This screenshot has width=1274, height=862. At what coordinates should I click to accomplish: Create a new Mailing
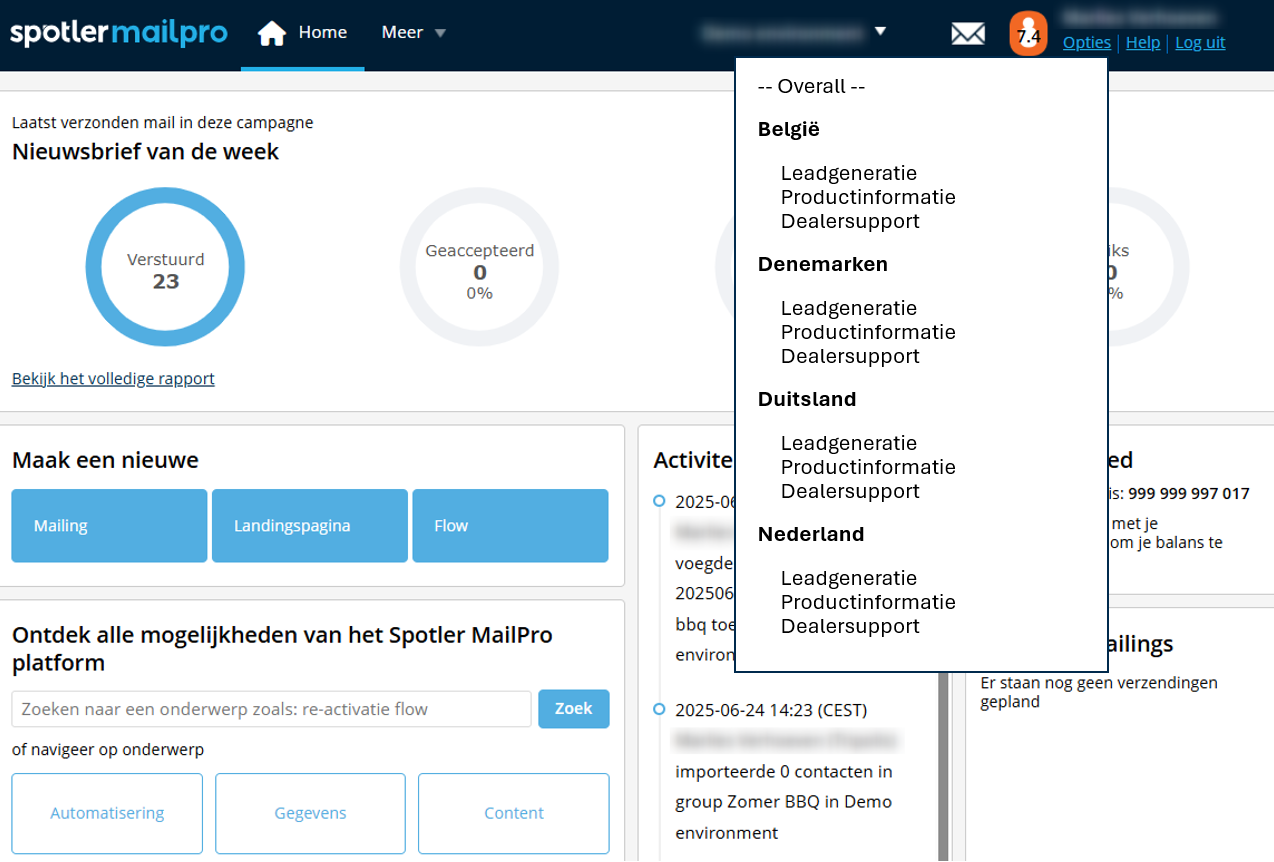point(109,526)
